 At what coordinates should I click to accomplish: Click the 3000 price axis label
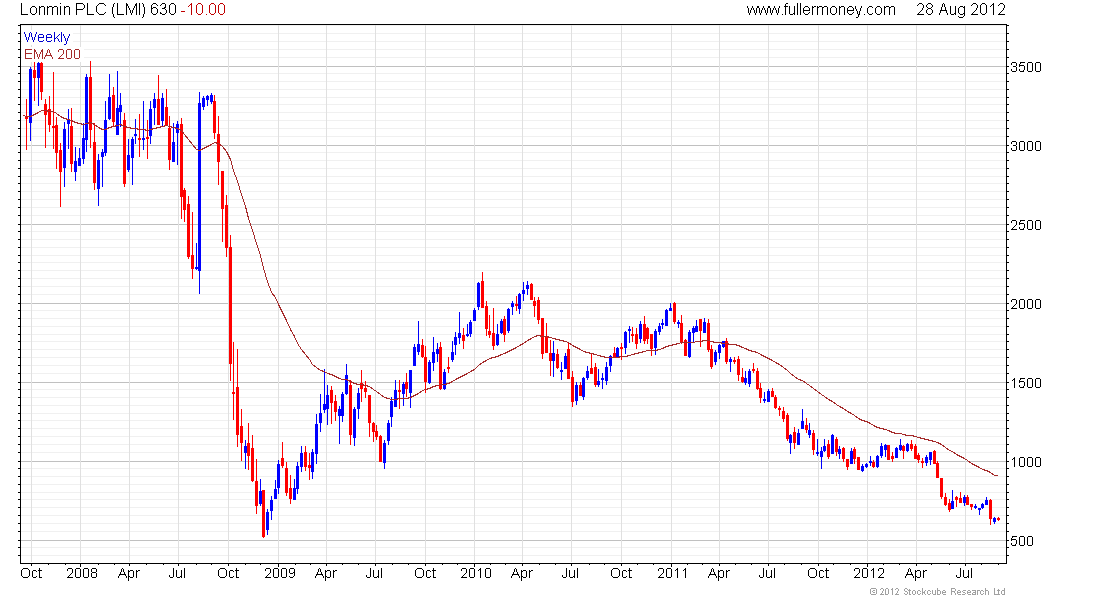(x=1026, y=147)
